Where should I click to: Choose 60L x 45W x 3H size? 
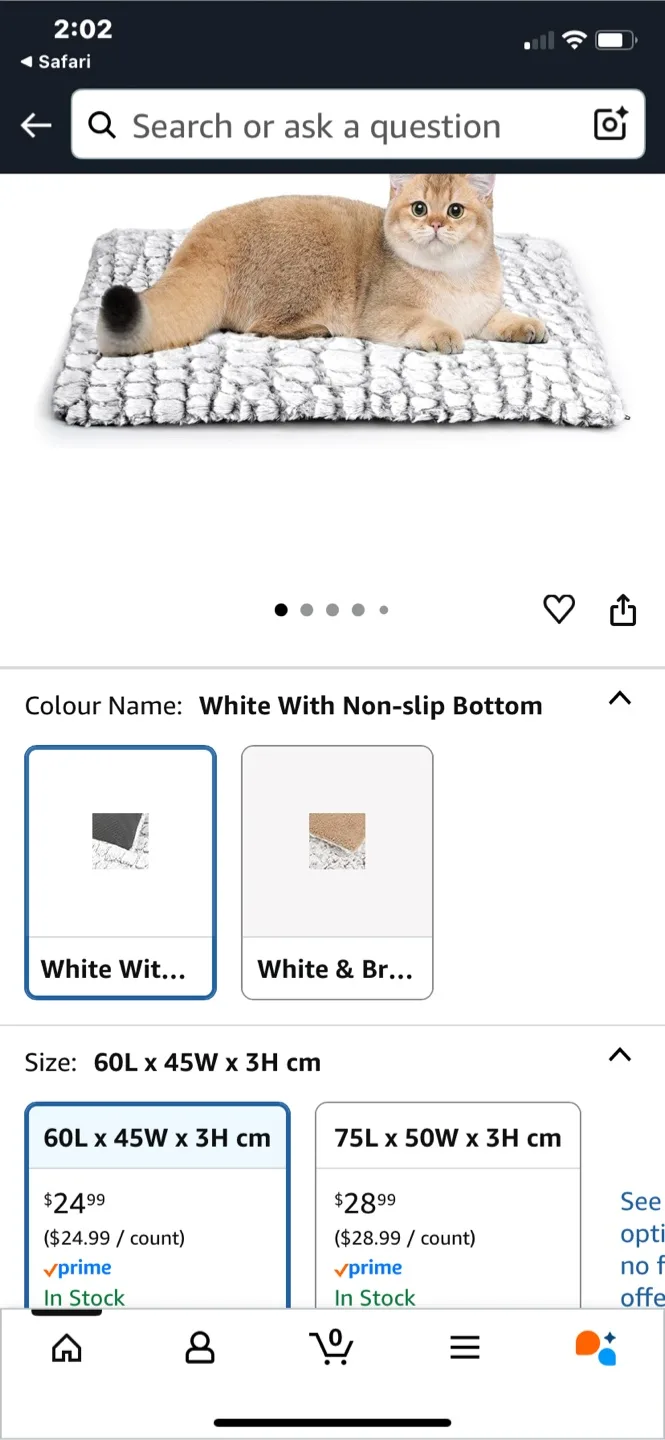157,1200
